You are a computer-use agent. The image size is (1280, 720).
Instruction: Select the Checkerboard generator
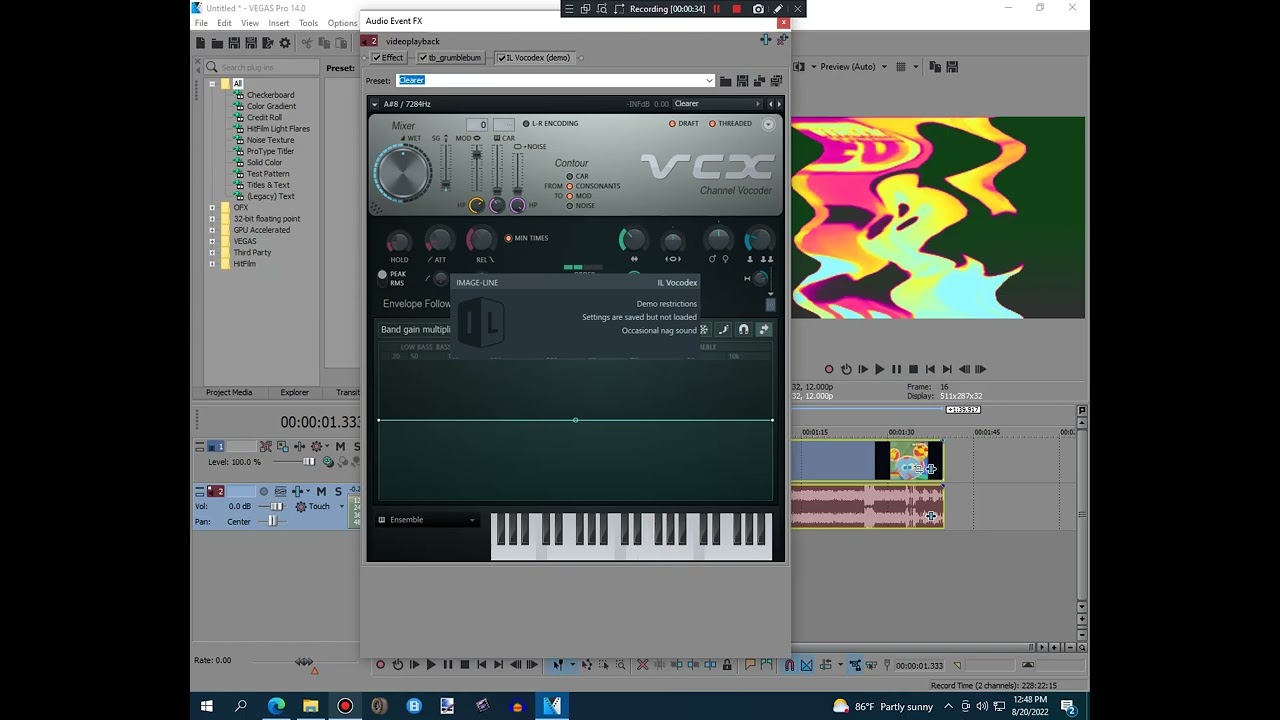click(270, 95)
